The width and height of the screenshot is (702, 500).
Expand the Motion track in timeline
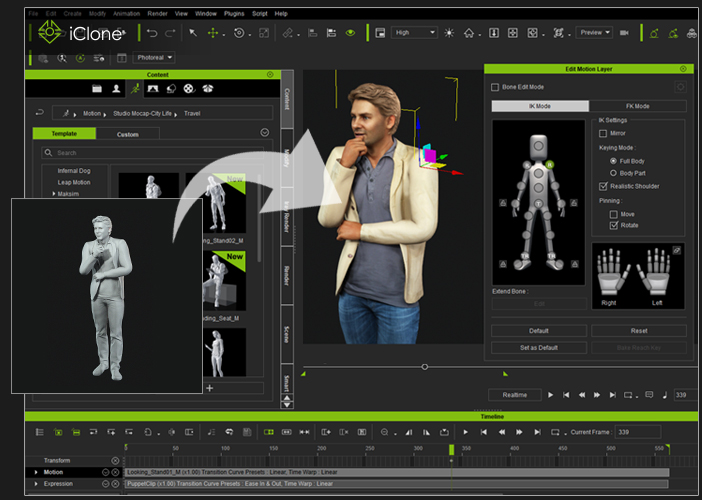(36, 472)
